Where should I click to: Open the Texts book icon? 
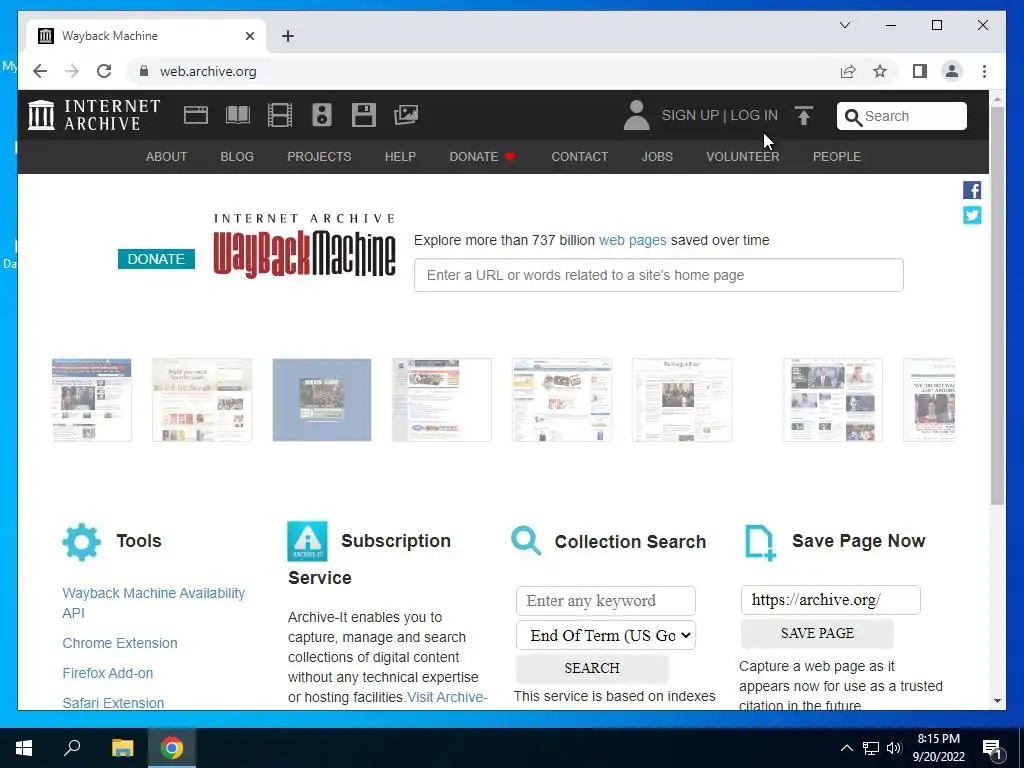click(x=238, y=115)
